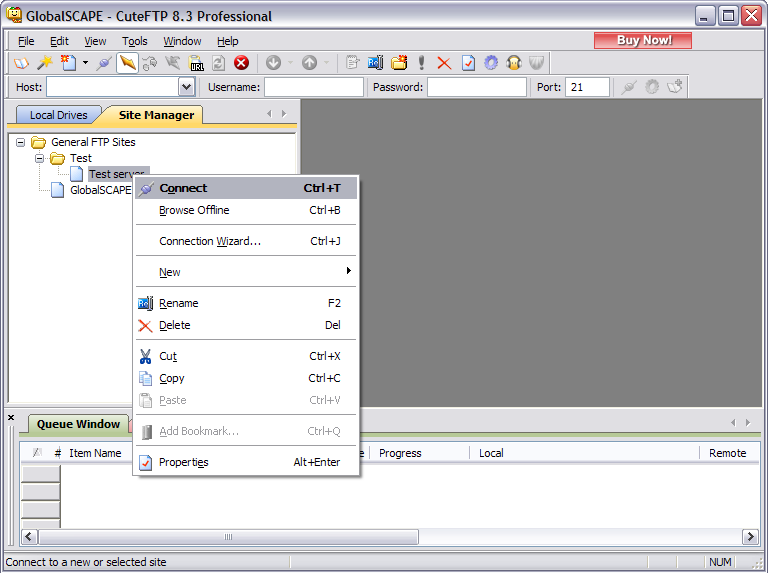Click the connection settings gear beside Port
This screenshot has height=573, width=768.
tap(652, 87)
